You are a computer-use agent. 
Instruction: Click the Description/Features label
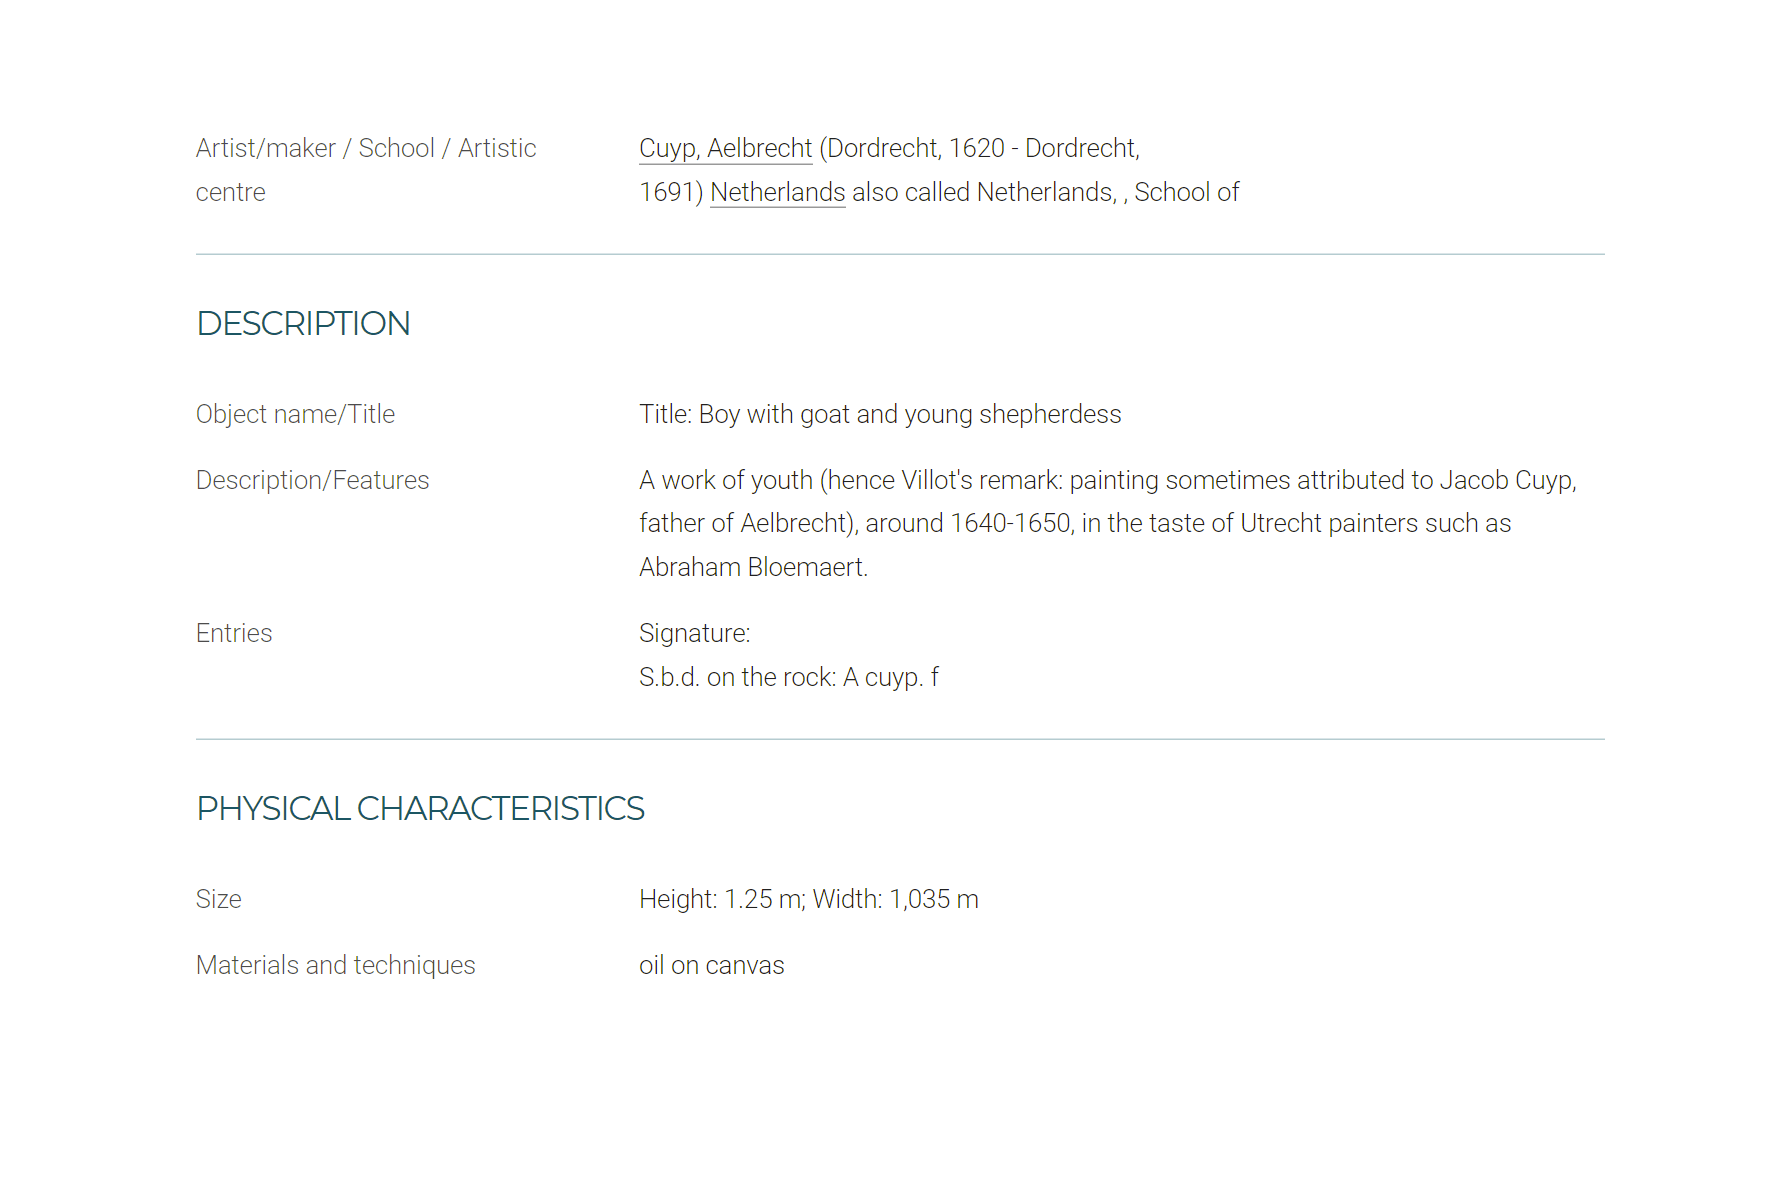pyautogui.click(x=312, y=480)
